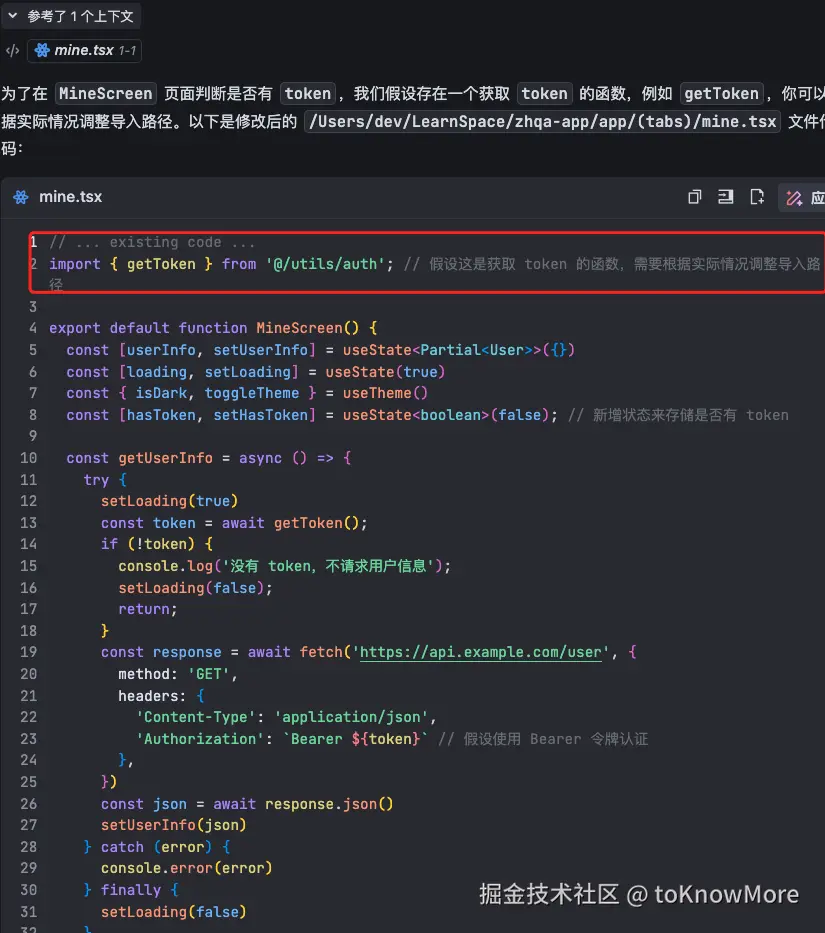Viewport: 825px width, 933px height.
Task: Click the copy code icon on mine.tsx block
Action: click(x=695, y=197)
